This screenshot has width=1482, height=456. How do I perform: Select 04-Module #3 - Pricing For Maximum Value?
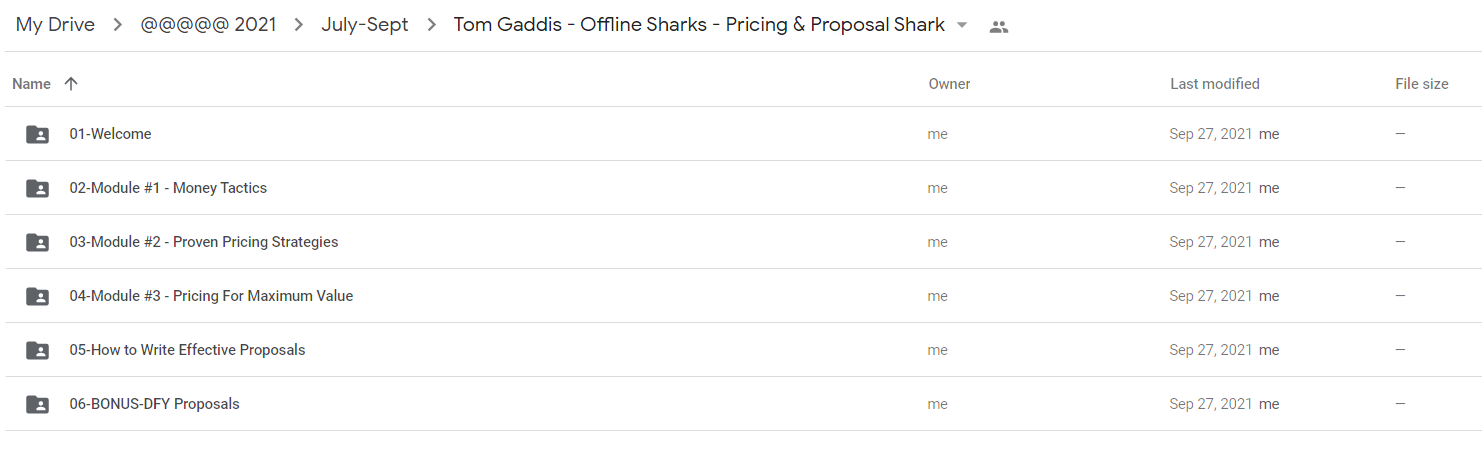coord(741,296)
